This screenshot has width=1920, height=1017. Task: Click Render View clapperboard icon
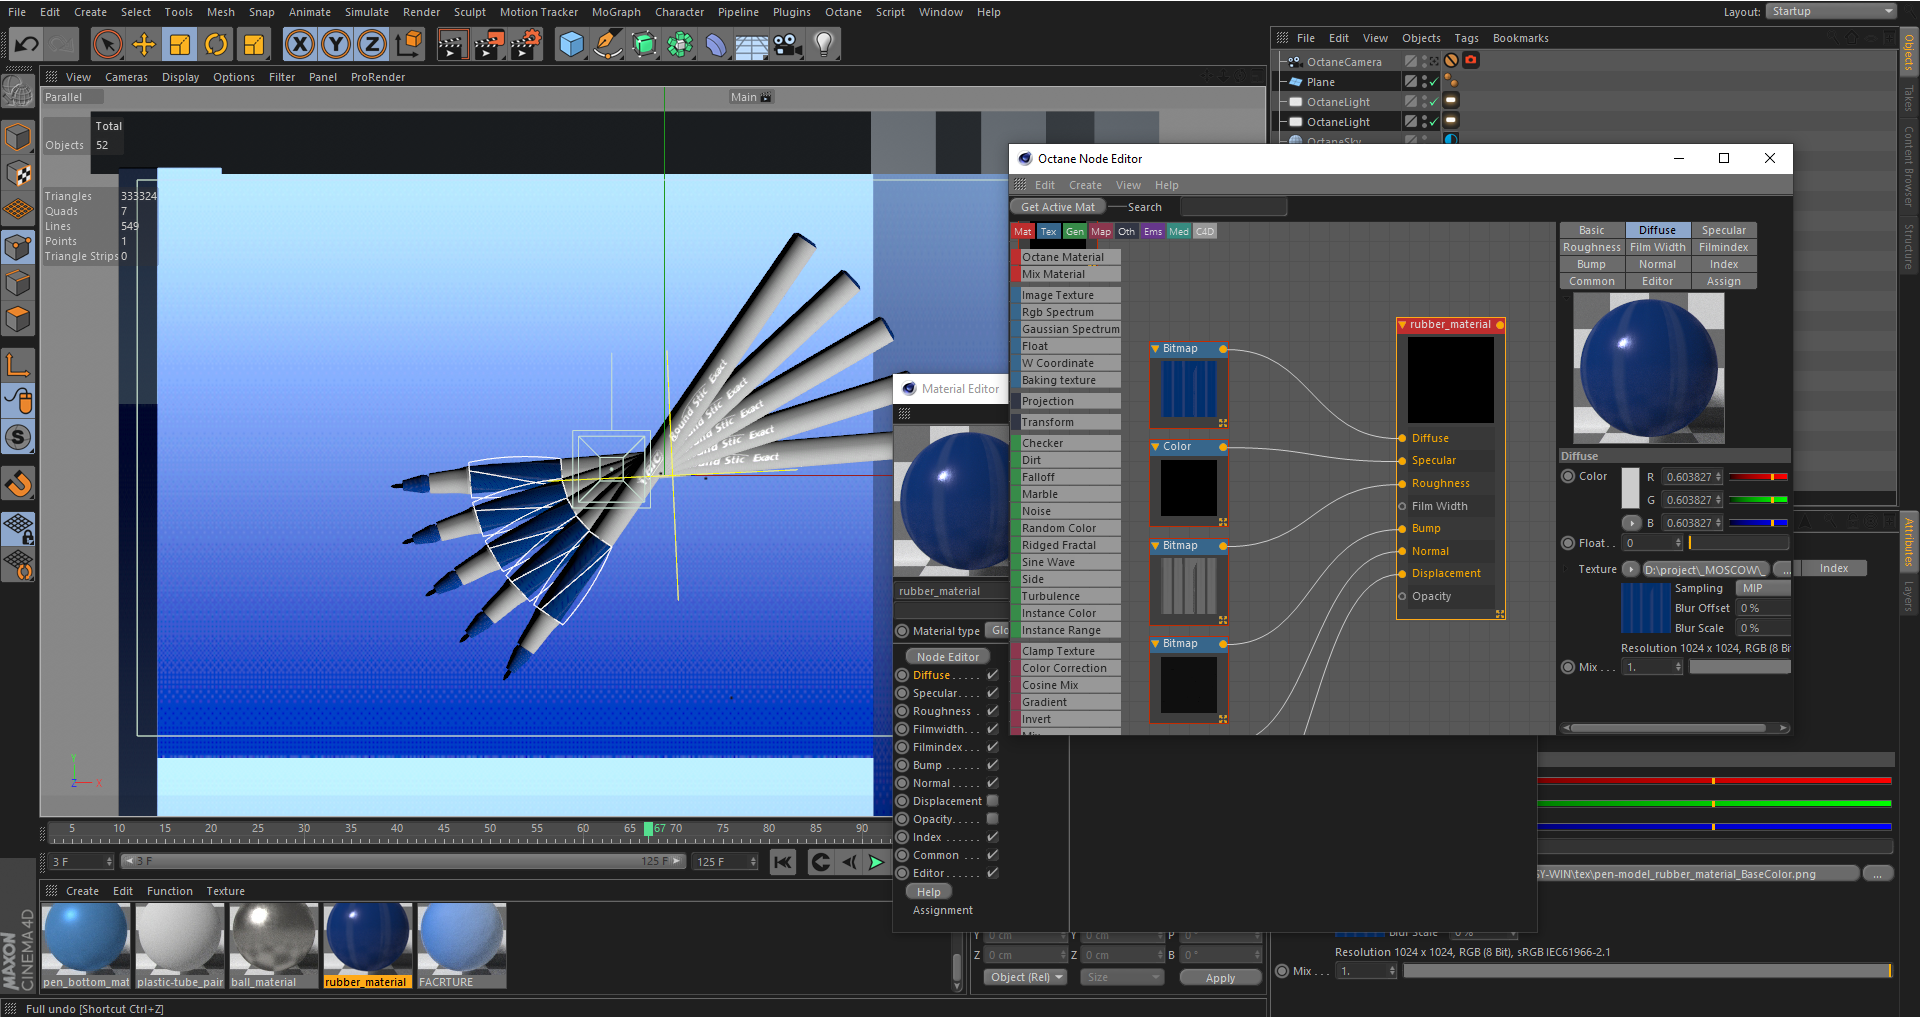(452, 44)
